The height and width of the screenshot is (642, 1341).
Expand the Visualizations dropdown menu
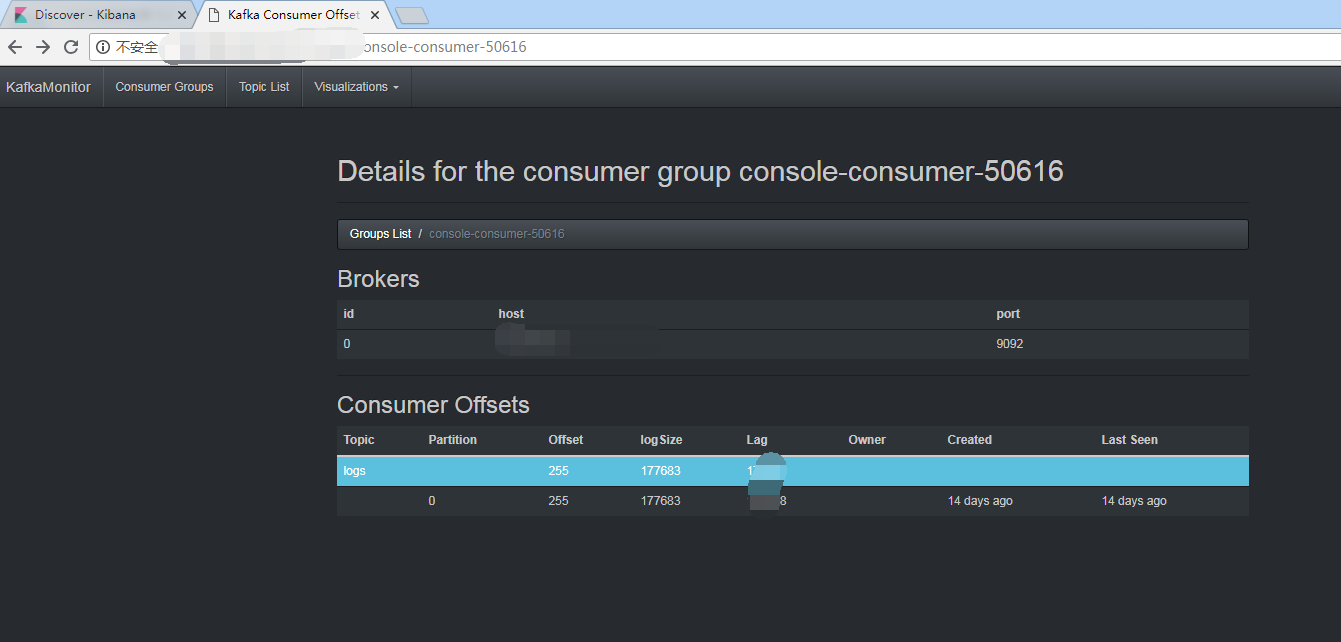(356, 87)
